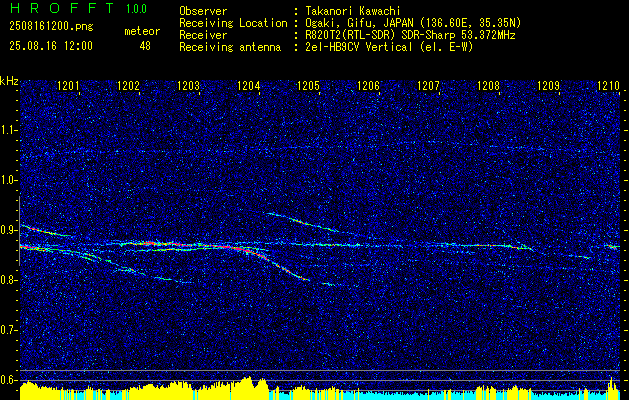Click the meteor label
This screenshot has width=629, height=400.
pyautogui.click(x=142, y=31)
